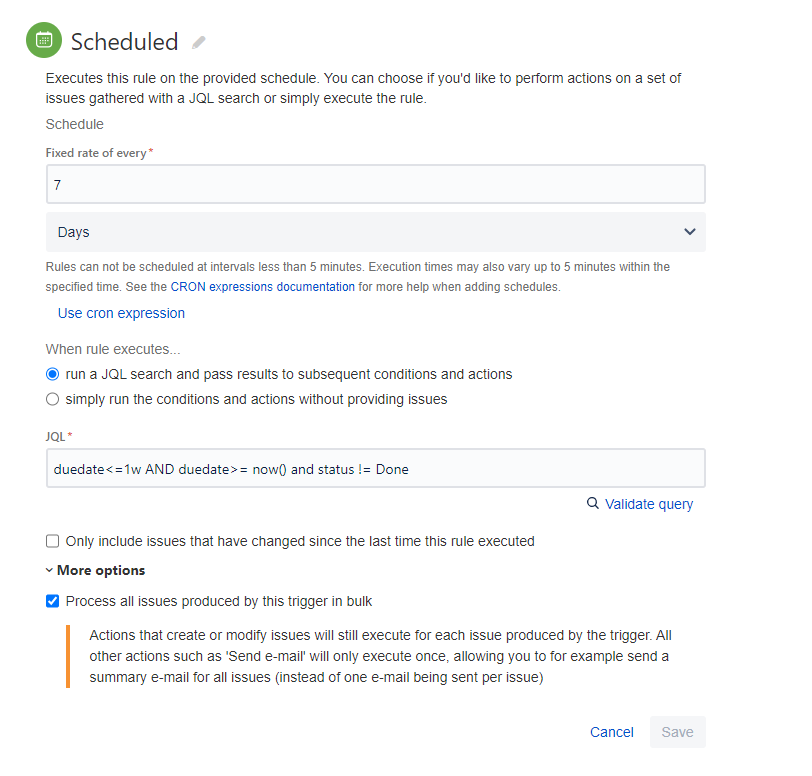812x776 pixels.
Task: Click the run a JQL search label text
Action: pyautogui.click(x=288, y=374)
